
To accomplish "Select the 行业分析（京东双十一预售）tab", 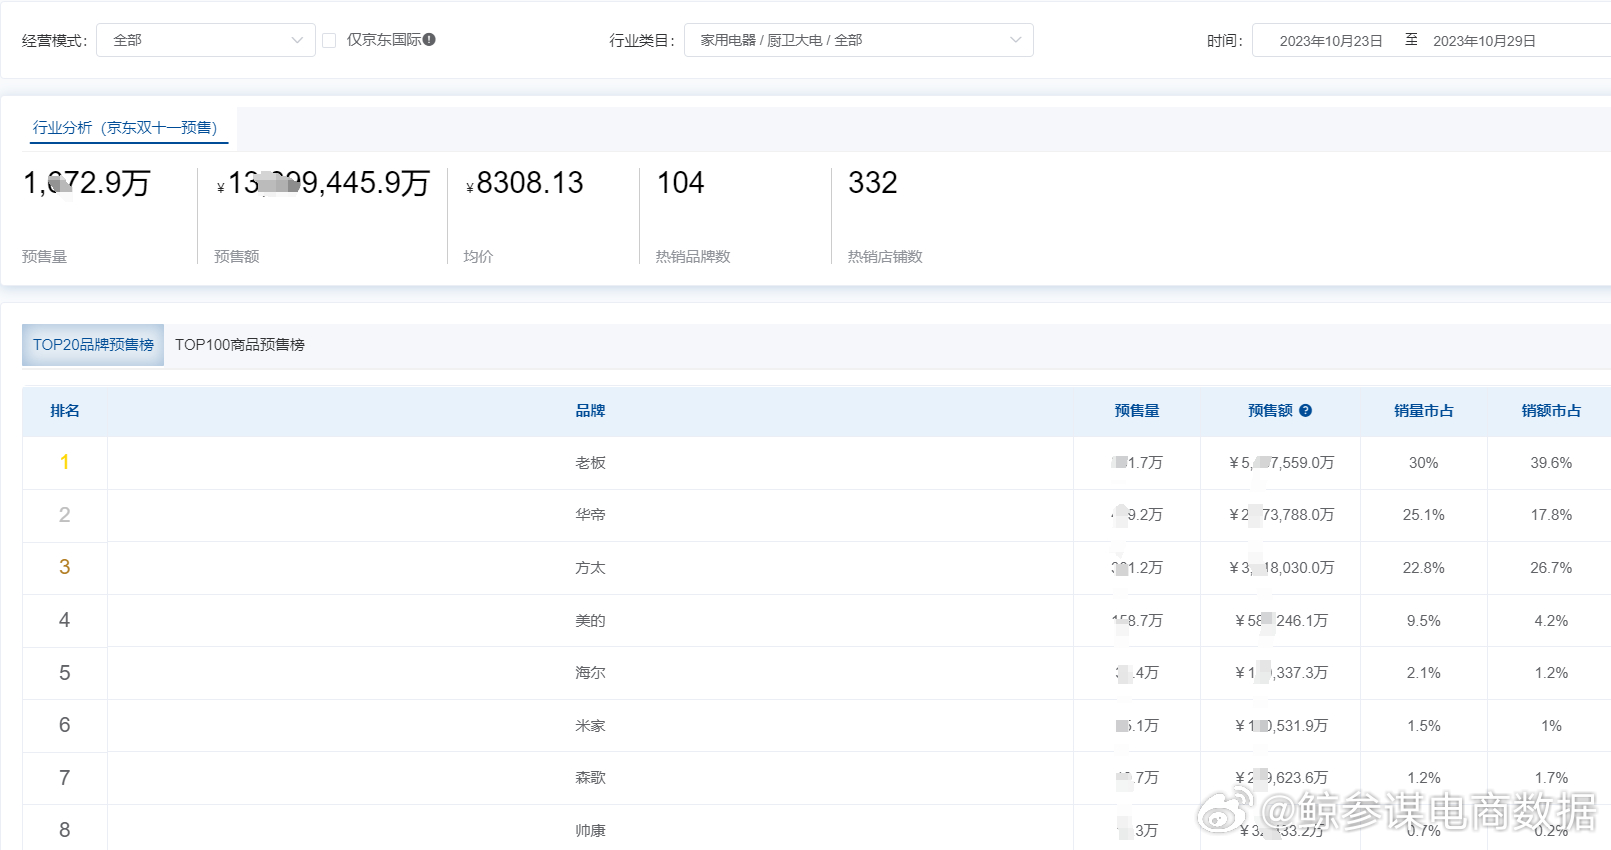I will [x=129, y=127].
